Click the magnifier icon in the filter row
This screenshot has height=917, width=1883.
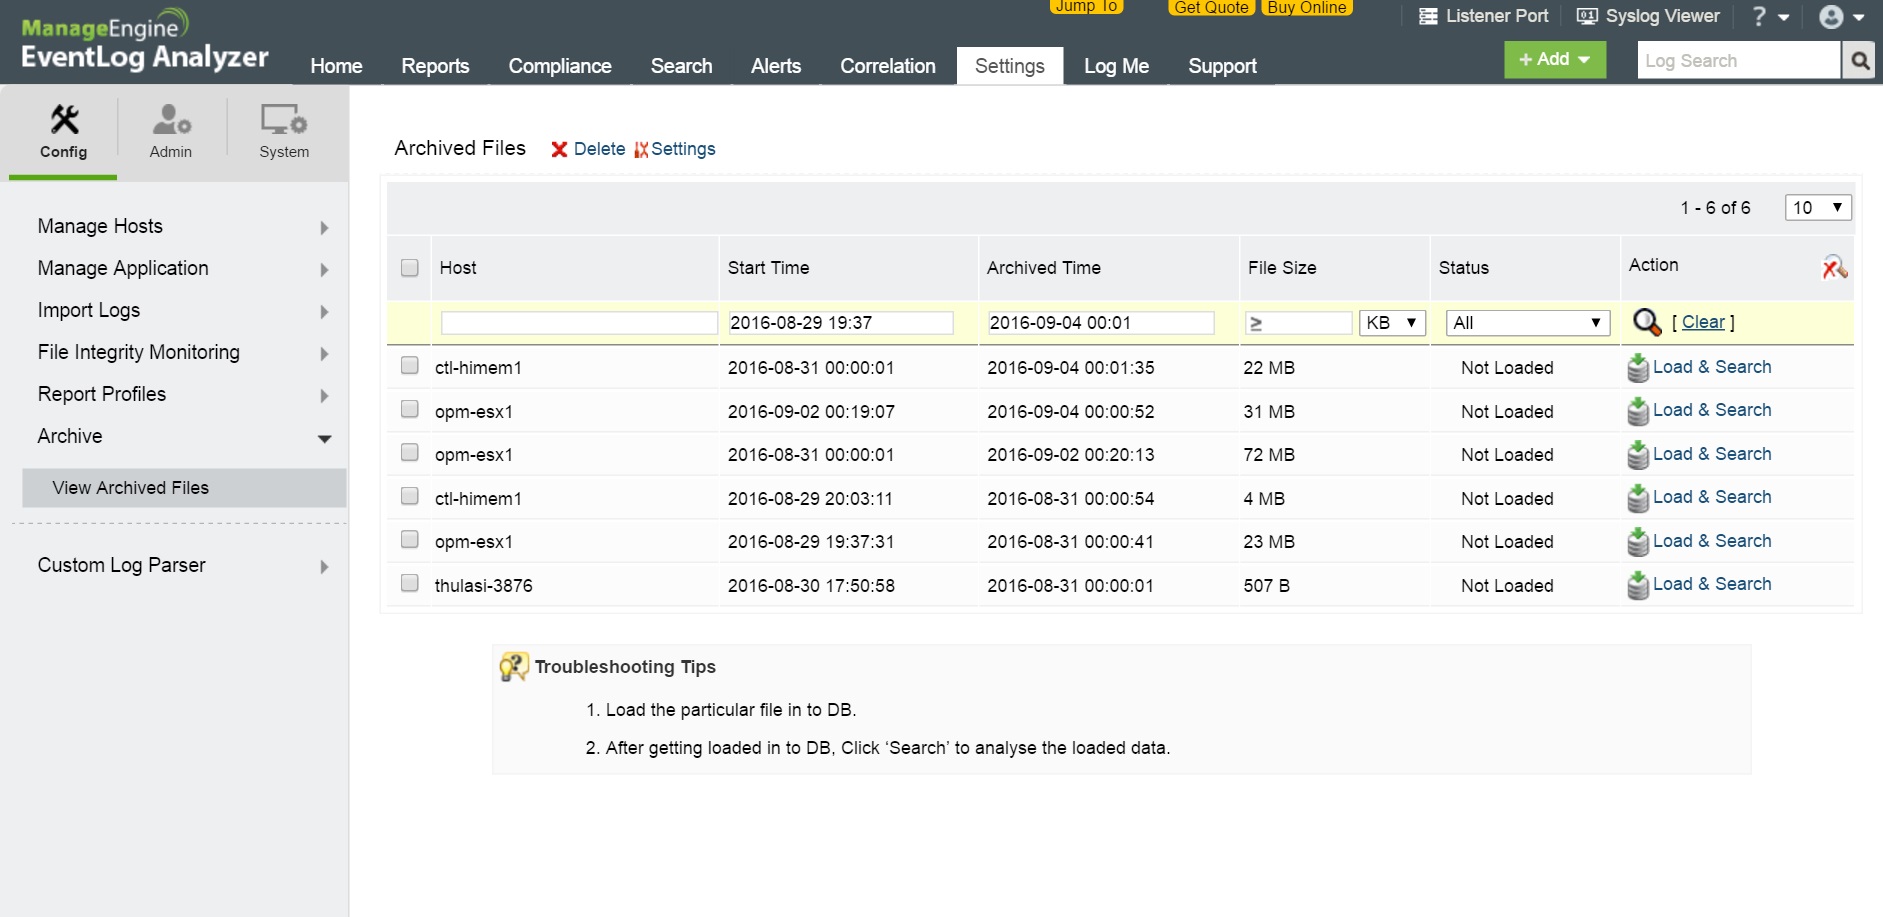(1646, 322)
